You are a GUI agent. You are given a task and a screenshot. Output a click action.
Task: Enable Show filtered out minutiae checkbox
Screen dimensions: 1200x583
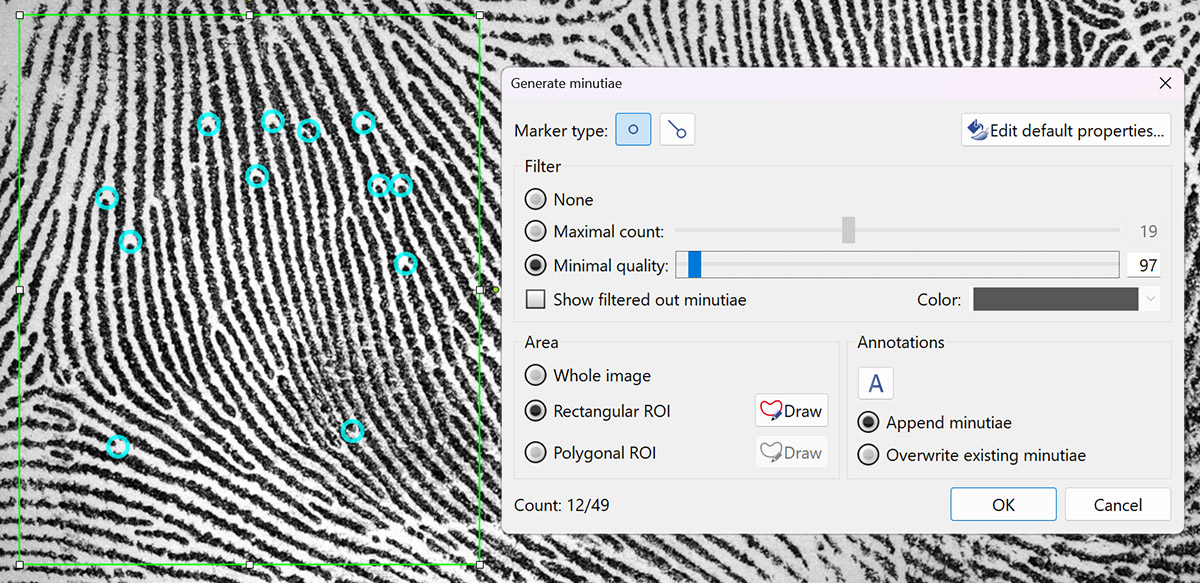[x=537, y=300]
